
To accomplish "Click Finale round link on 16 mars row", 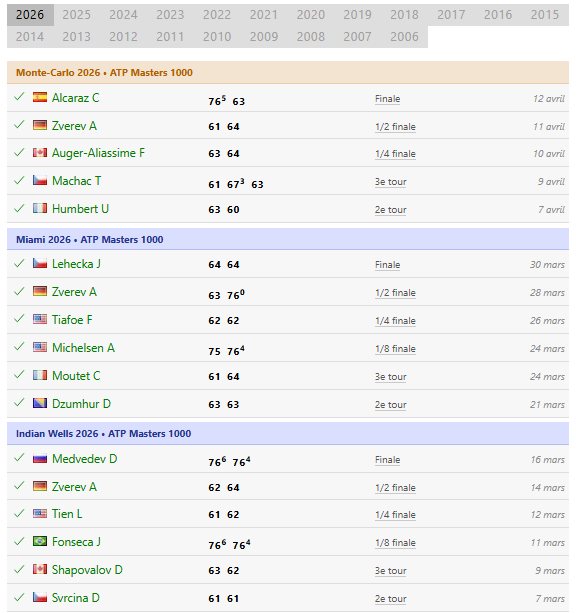I will (x=387, y=460).
